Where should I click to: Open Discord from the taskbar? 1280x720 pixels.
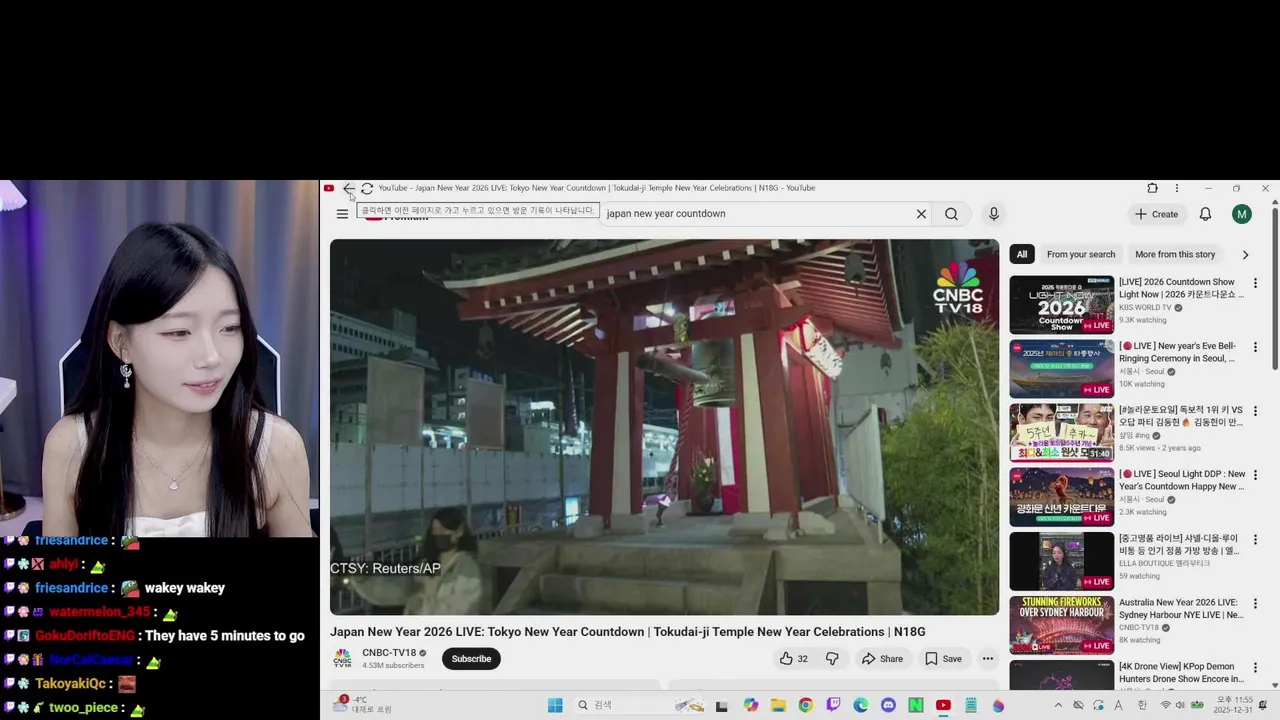(888, 705)
